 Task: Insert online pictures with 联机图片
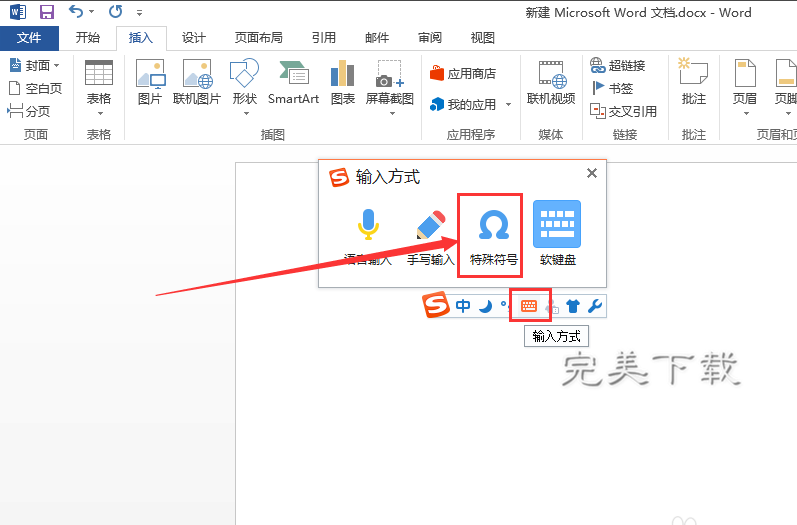[197, 81]
